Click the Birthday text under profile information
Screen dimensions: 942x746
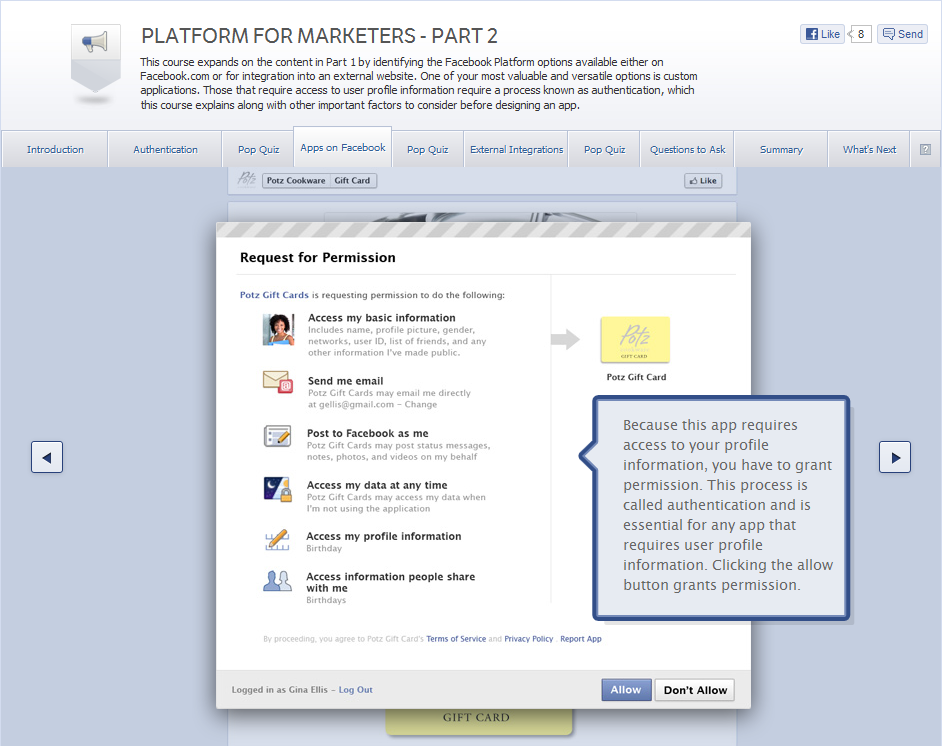(324, 548)
